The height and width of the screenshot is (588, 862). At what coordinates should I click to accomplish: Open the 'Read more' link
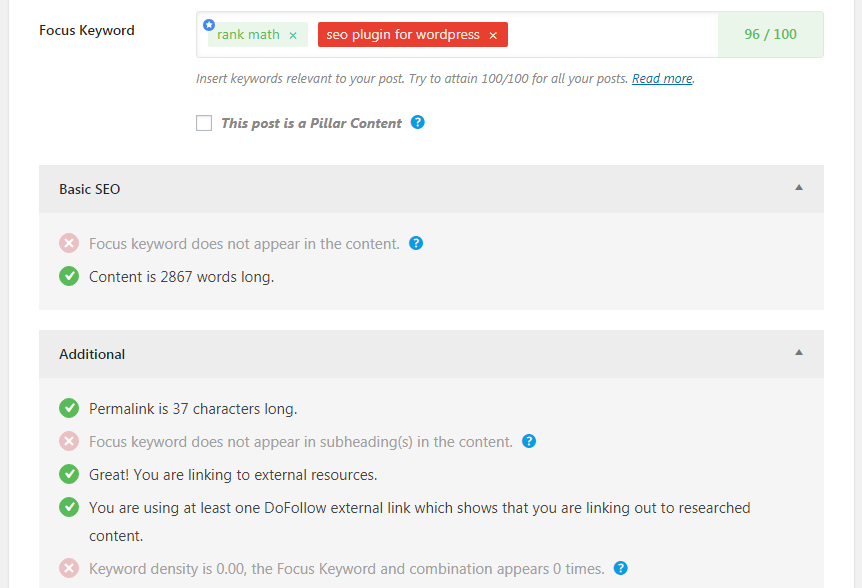point(662,79)
